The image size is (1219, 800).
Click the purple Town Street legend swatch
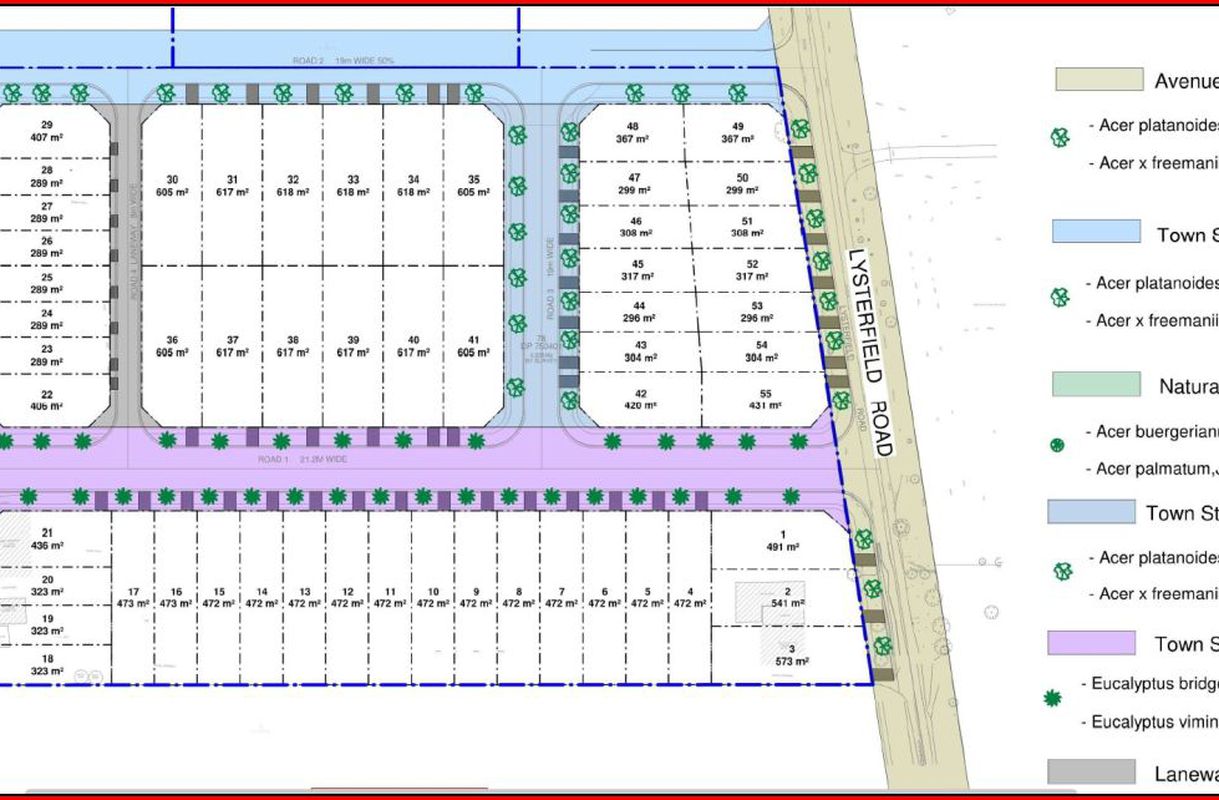click(x=1091, y=643)
